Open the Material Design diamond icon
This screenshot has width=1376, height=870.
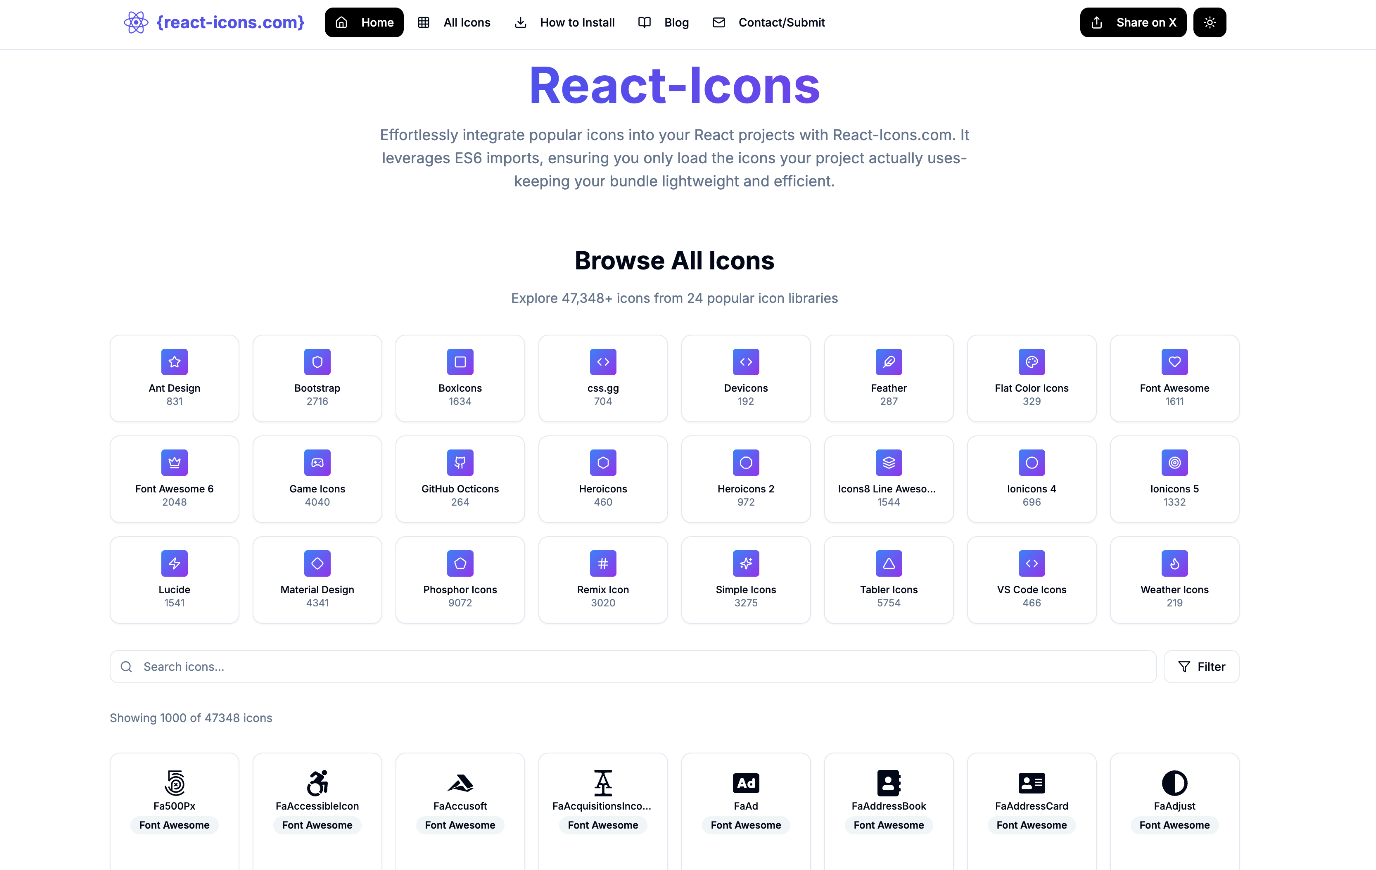pyautogui.click(x=317, y=564)
